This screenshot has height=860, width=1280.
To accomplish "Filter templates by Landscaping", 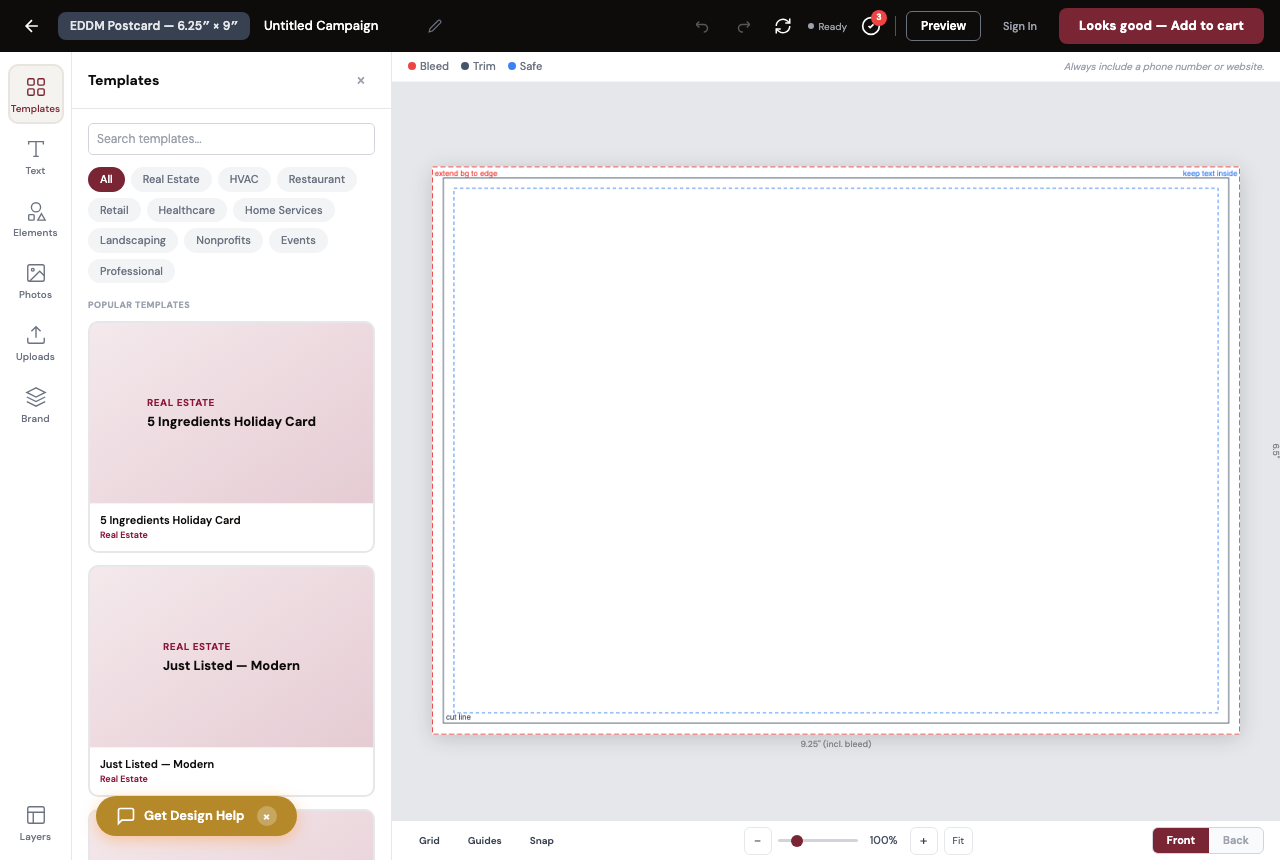I will [133, 240].
